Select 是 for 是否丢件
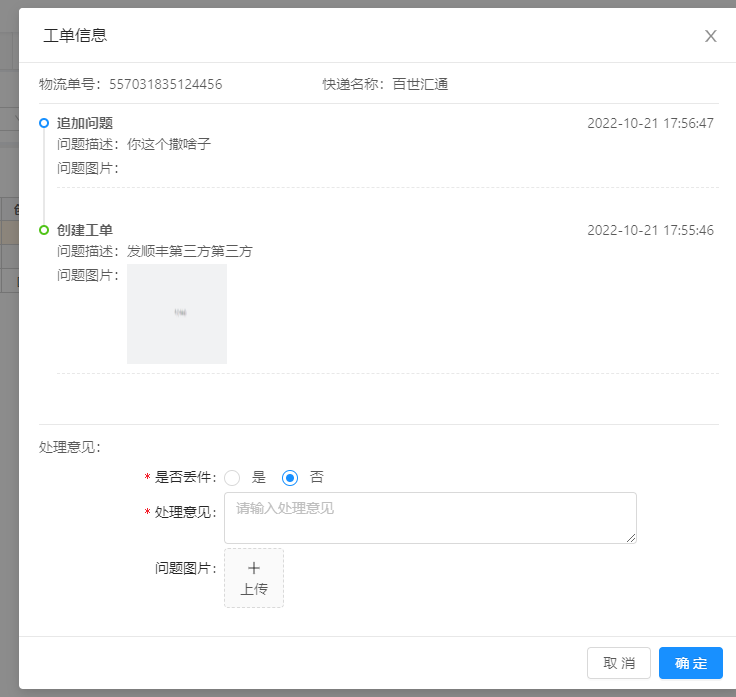This screenshot has width=736, height=697. 233,478
